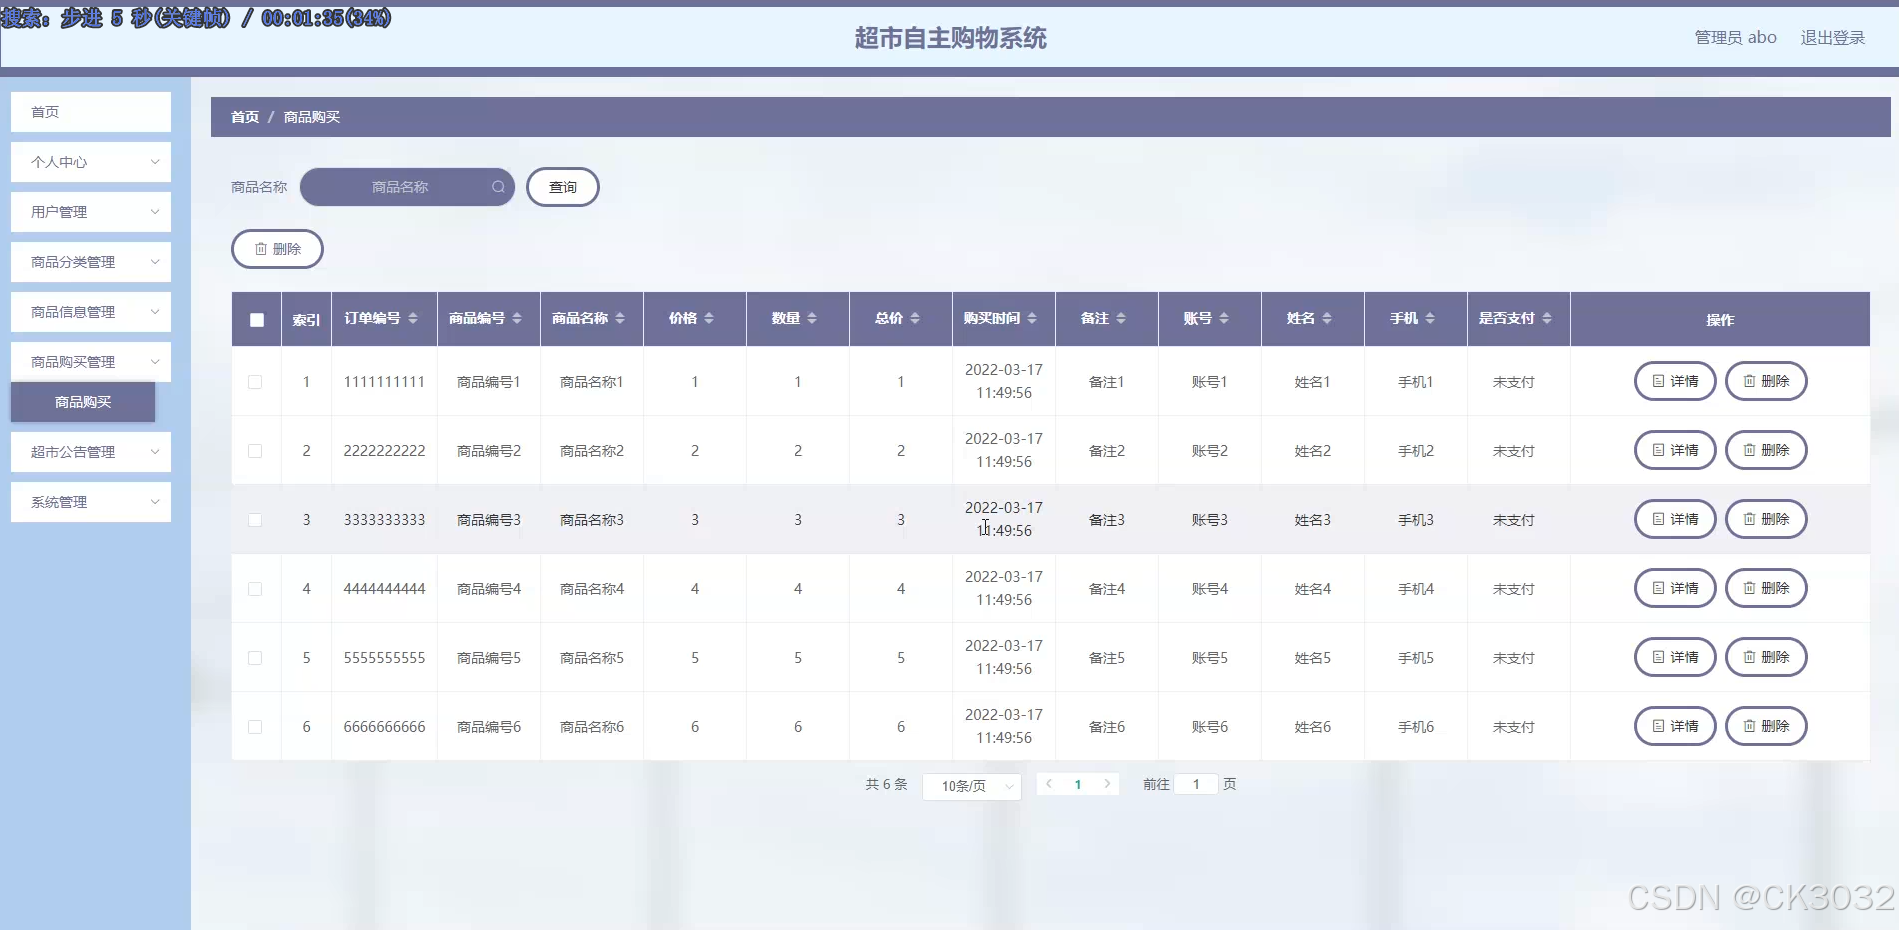Click the previous page arrow in pagination
The image size is (1899, 930).
[1049, 784]
